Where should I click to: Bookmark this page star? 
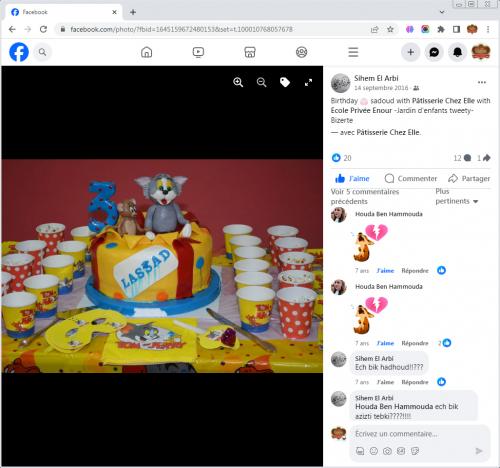[x=390, y=29]
